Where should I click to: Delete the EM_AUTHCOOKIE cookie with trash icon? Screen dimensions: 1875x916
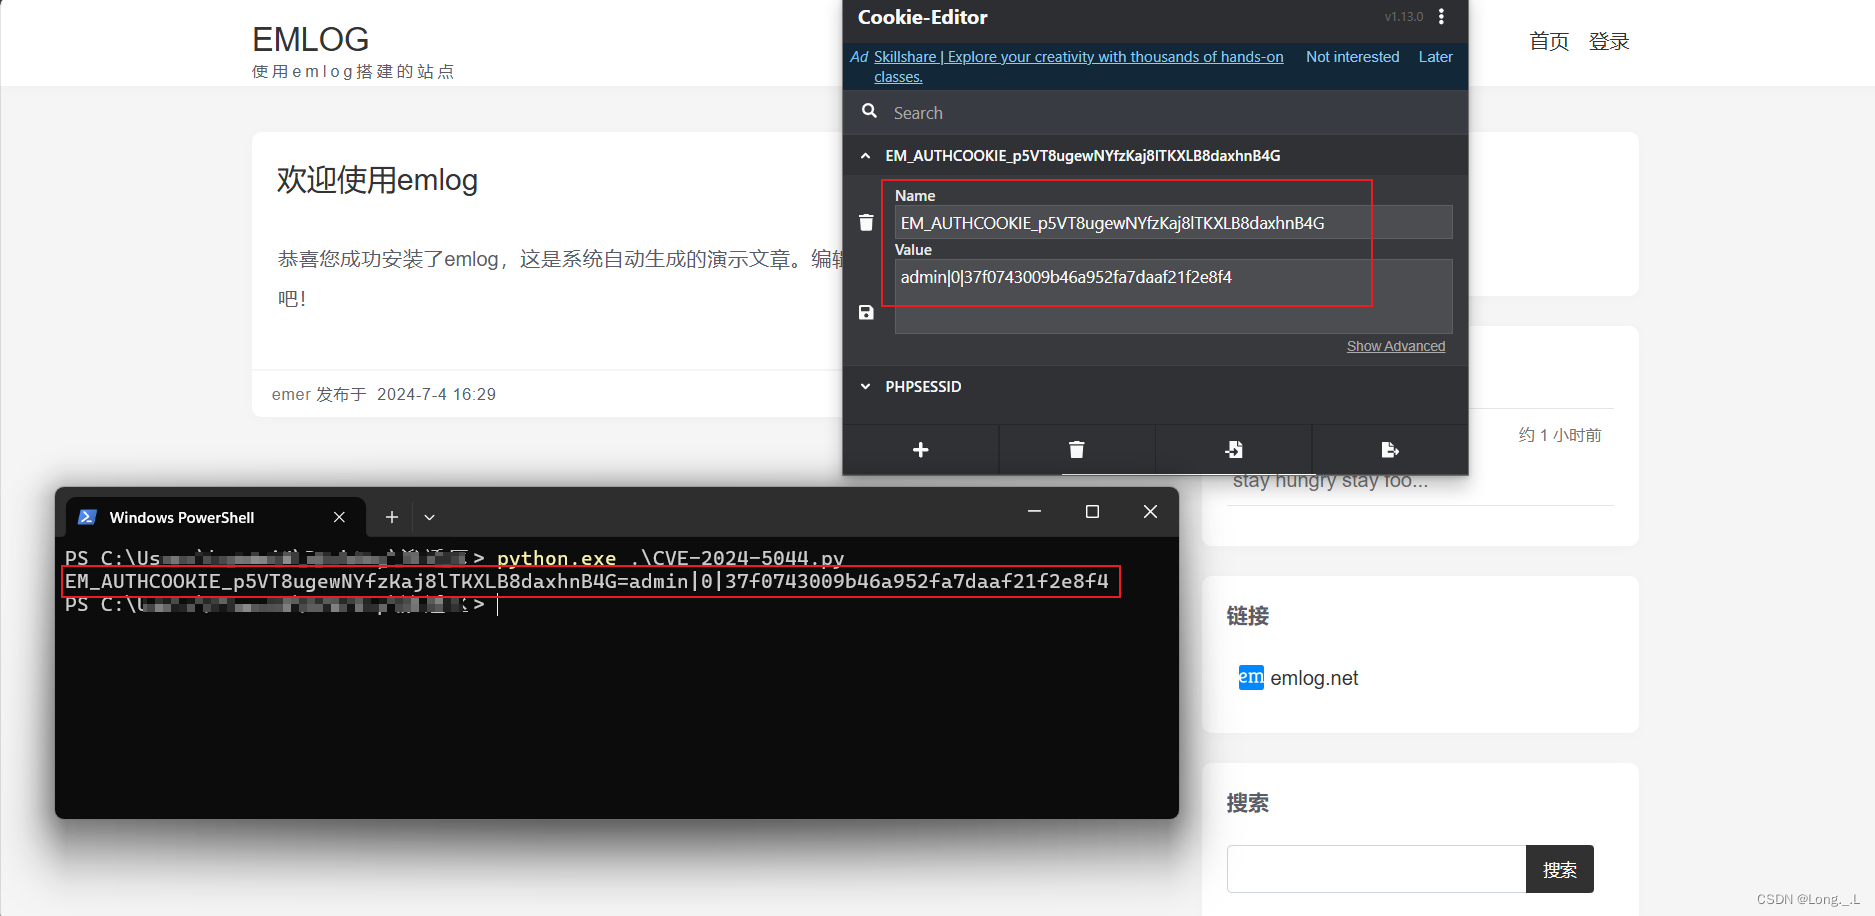(866, 222)
